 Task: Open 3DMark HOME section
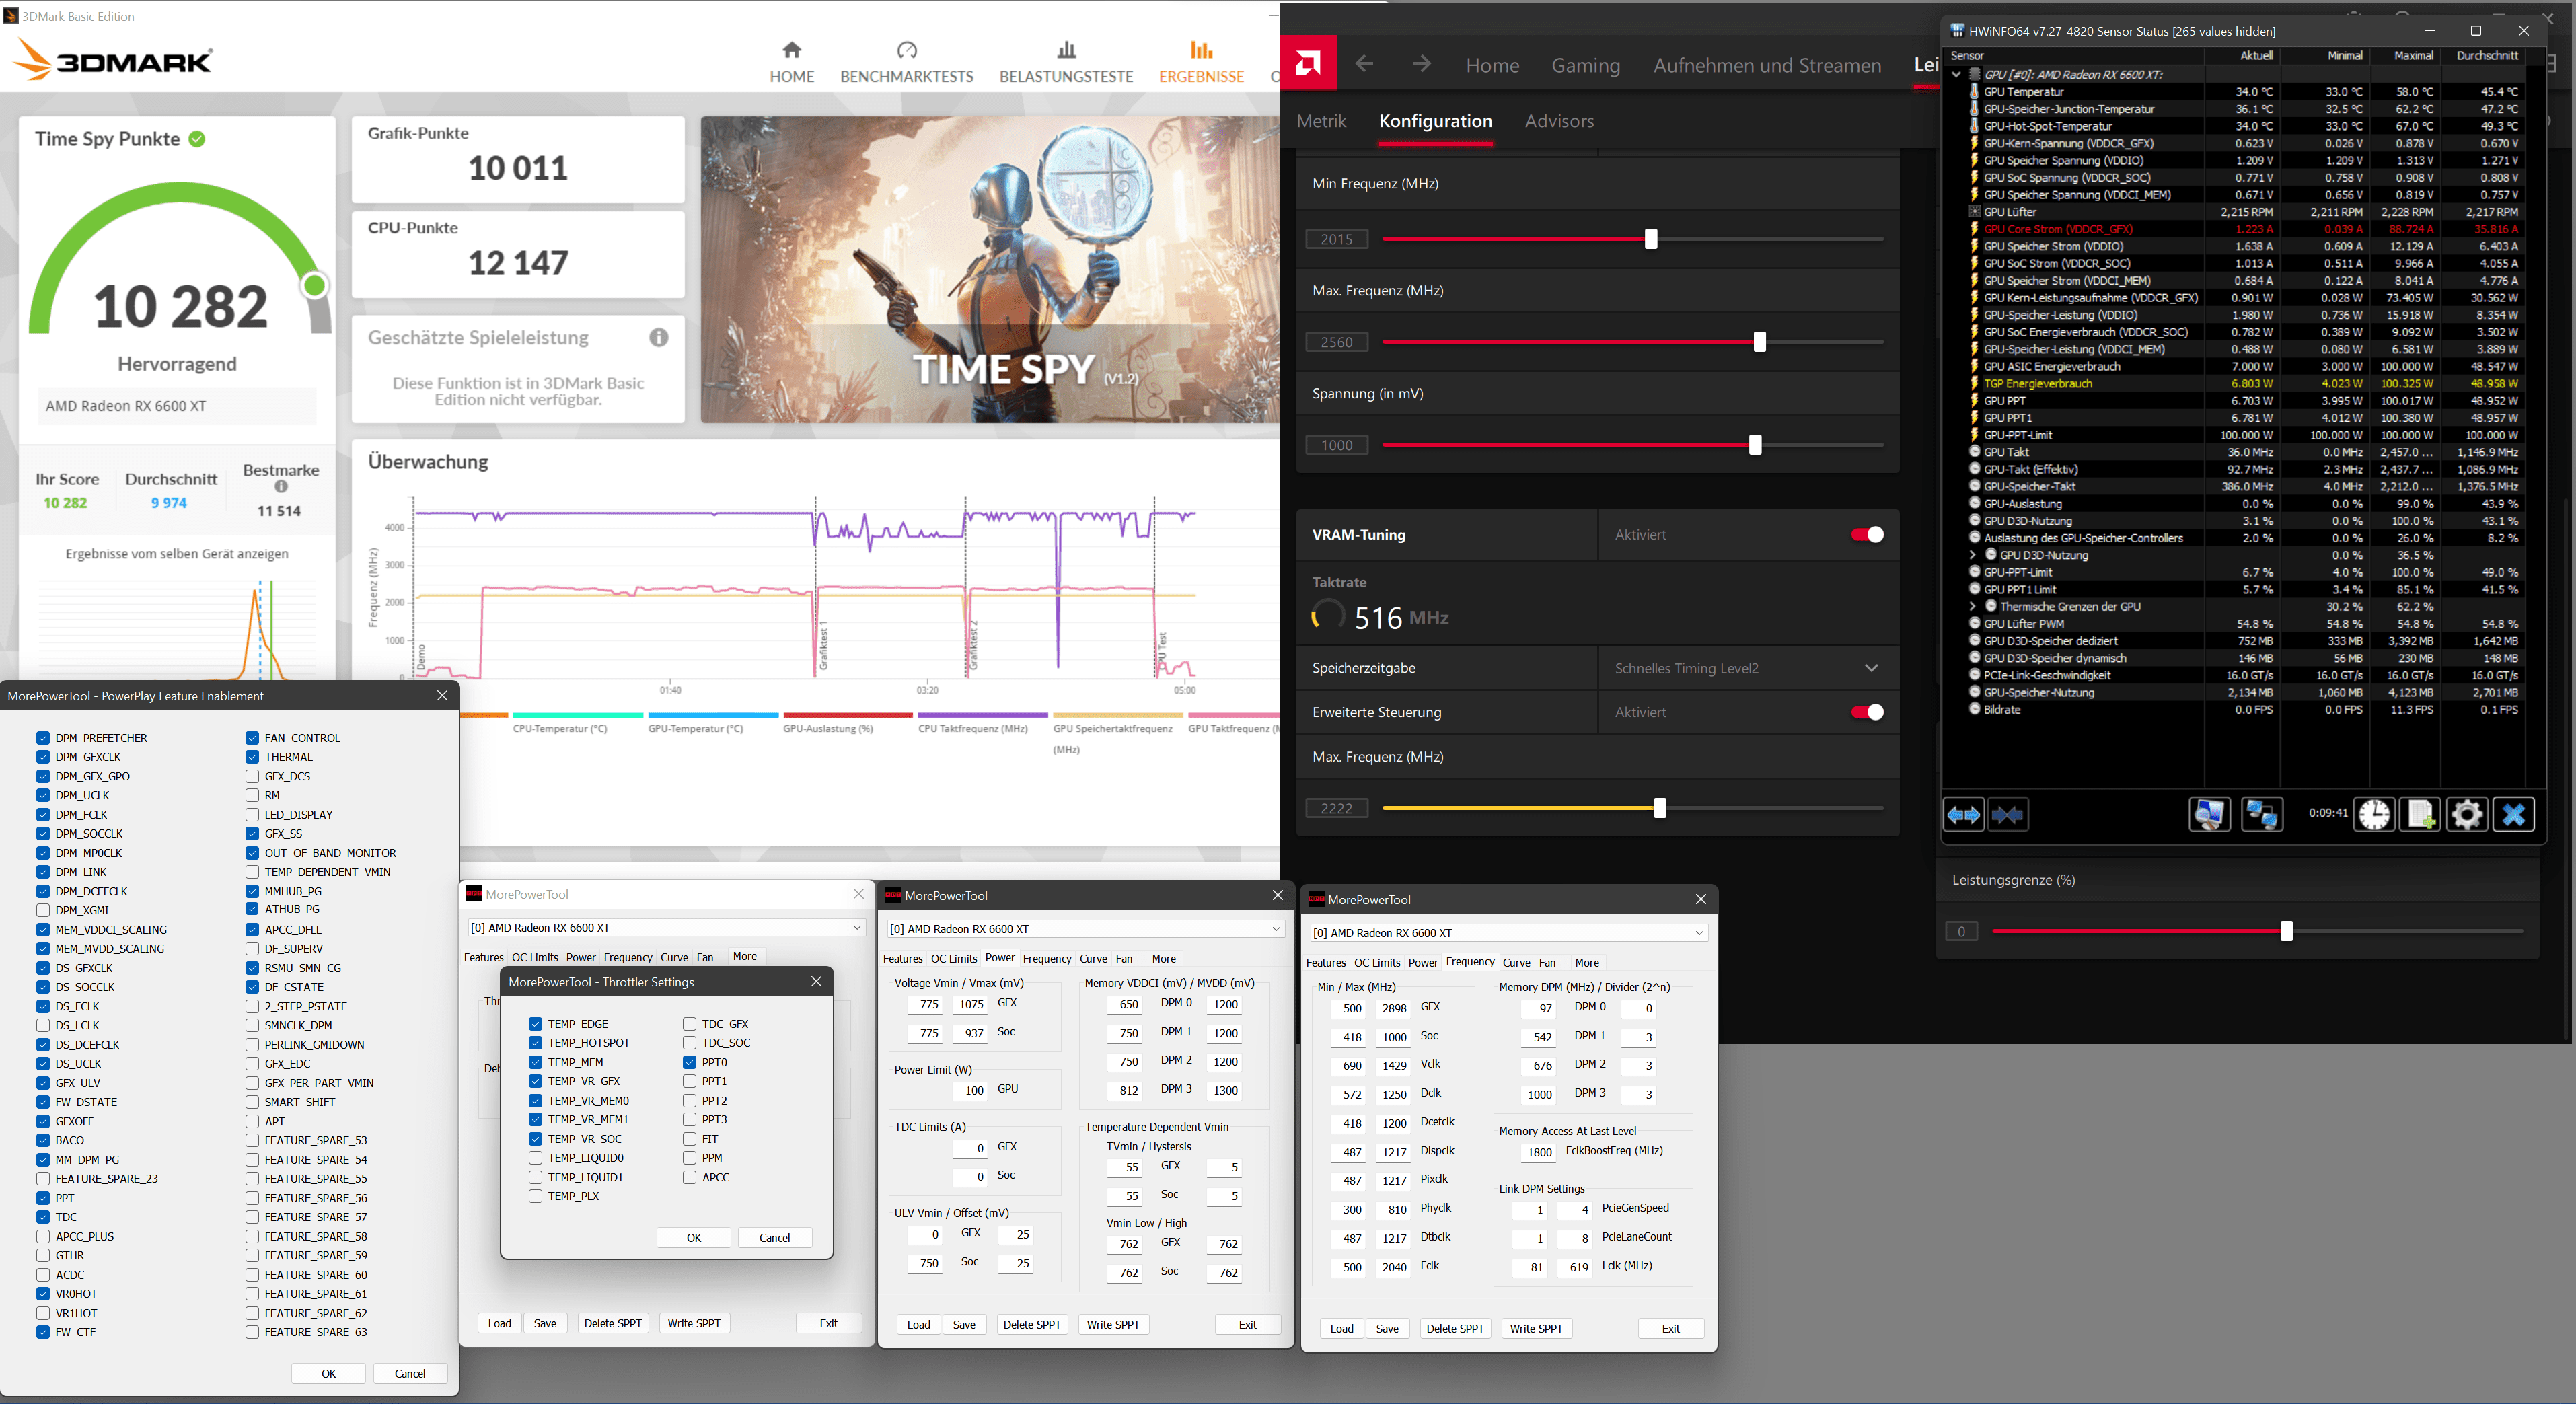point(791,62)
